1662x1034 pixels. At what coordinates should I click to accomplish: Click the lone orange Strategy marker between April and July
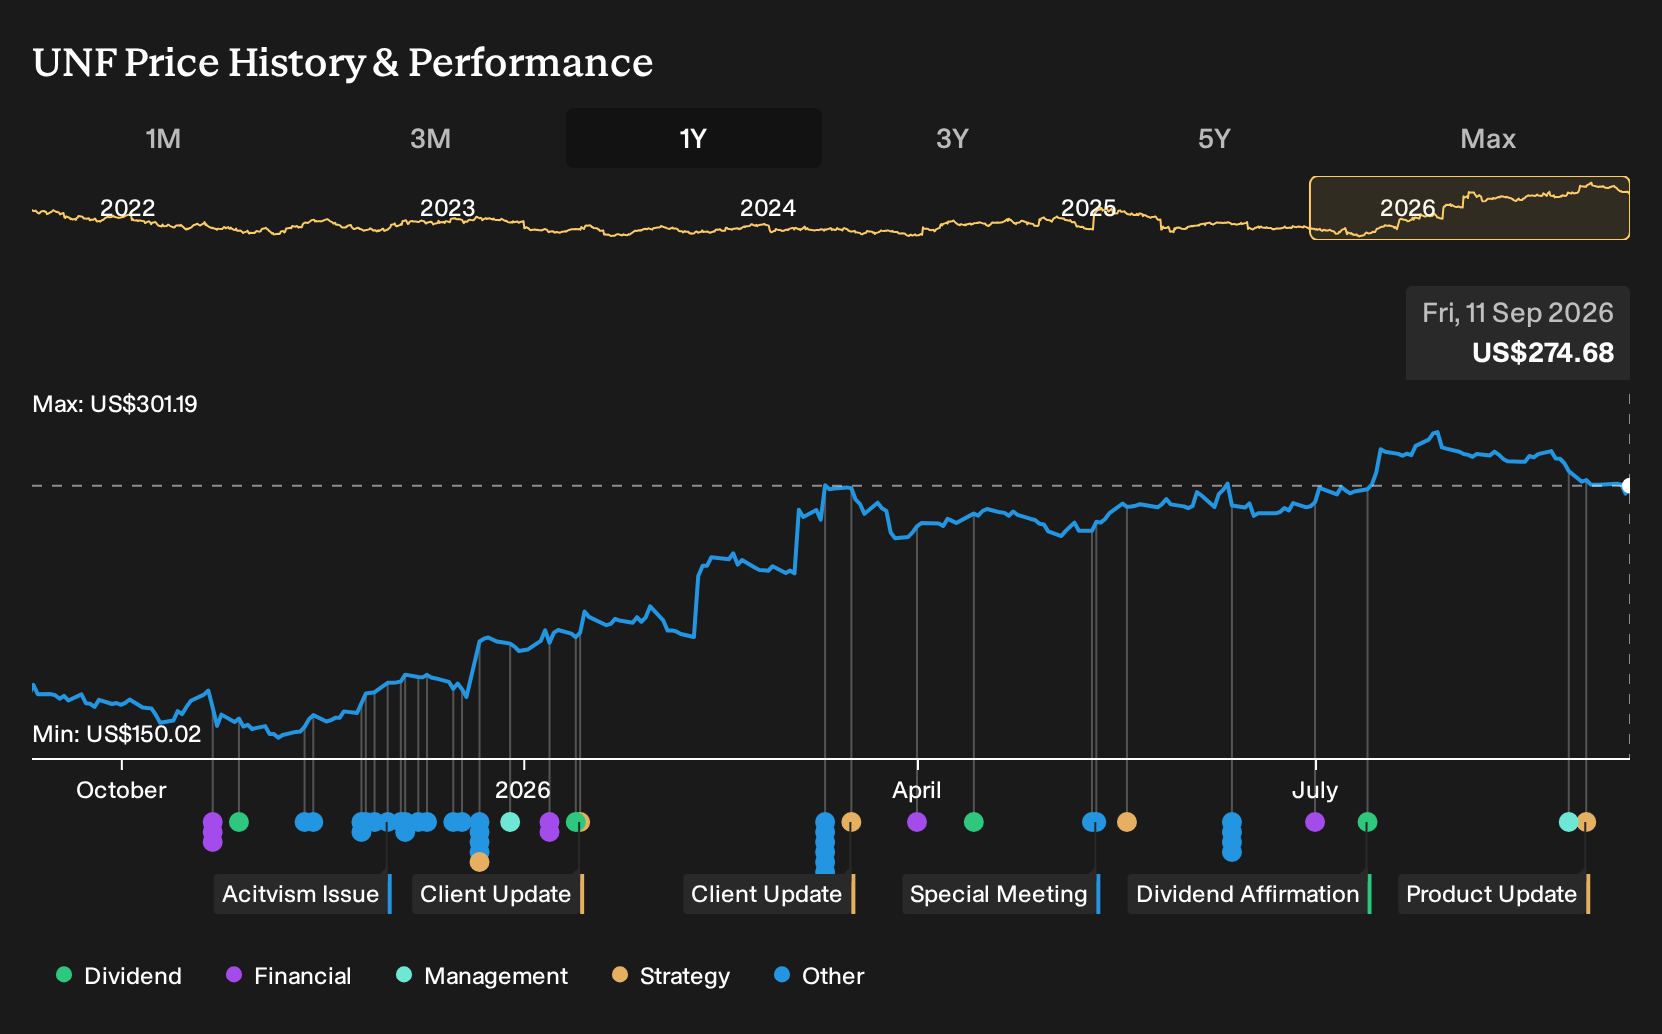point(1127,822)
